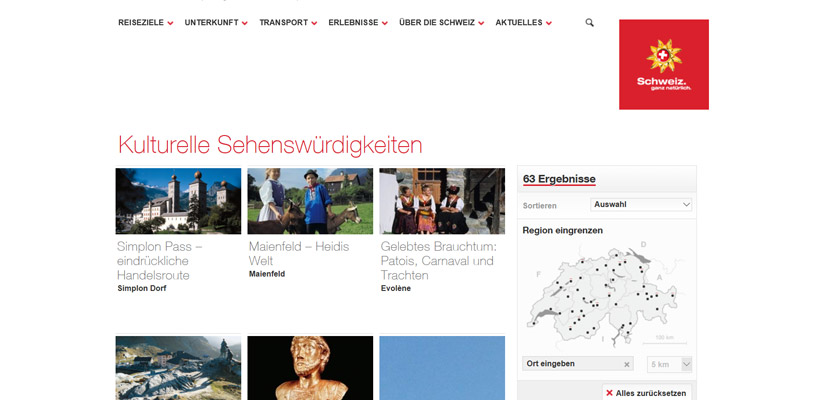The height and width of the screenshot is (400, 824).
Task: Open the Aktuelles menu
Action: [523, 23]
